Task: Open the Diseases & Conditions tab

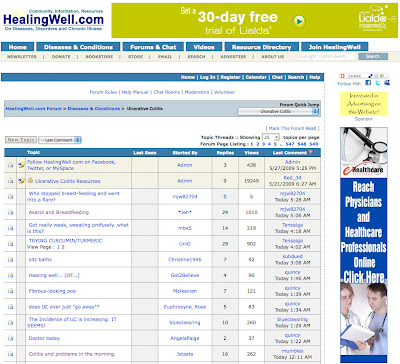Action: (x=78, y=47)
